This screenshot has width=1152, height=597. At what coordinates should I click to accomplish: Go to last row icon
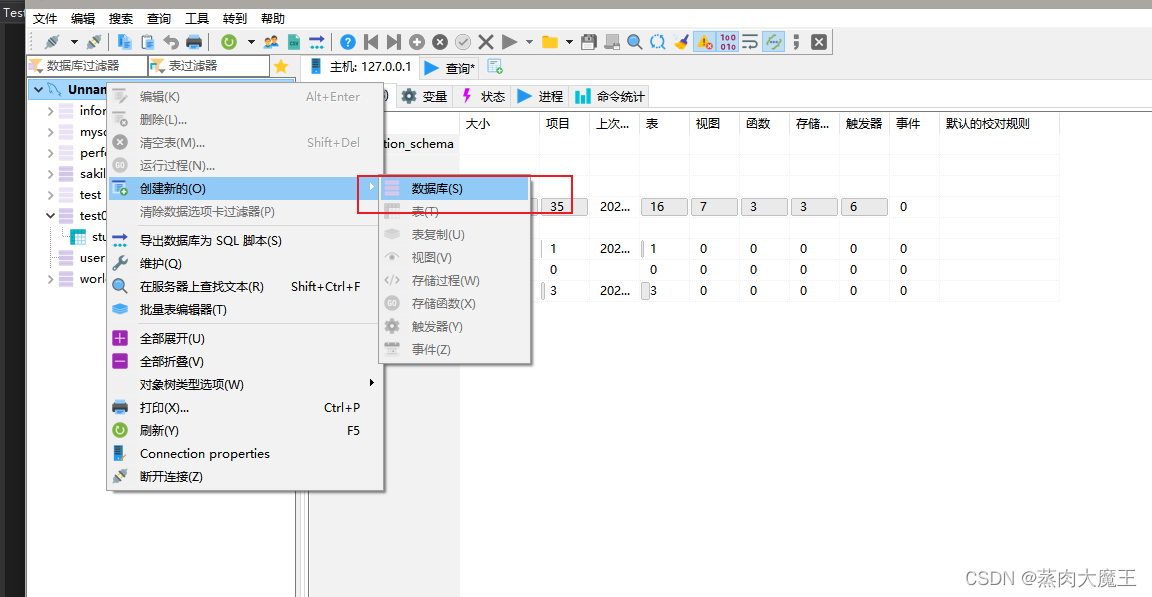394,42
